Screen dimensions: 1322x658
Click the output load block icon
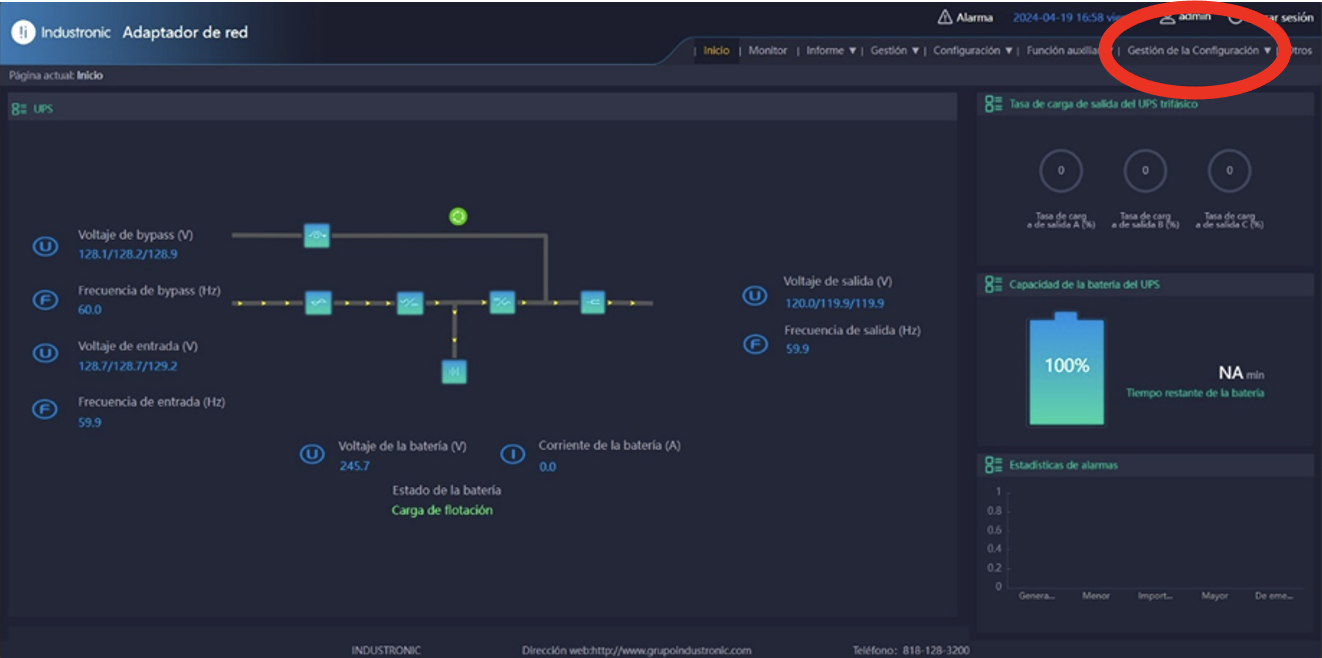[593, 302]
